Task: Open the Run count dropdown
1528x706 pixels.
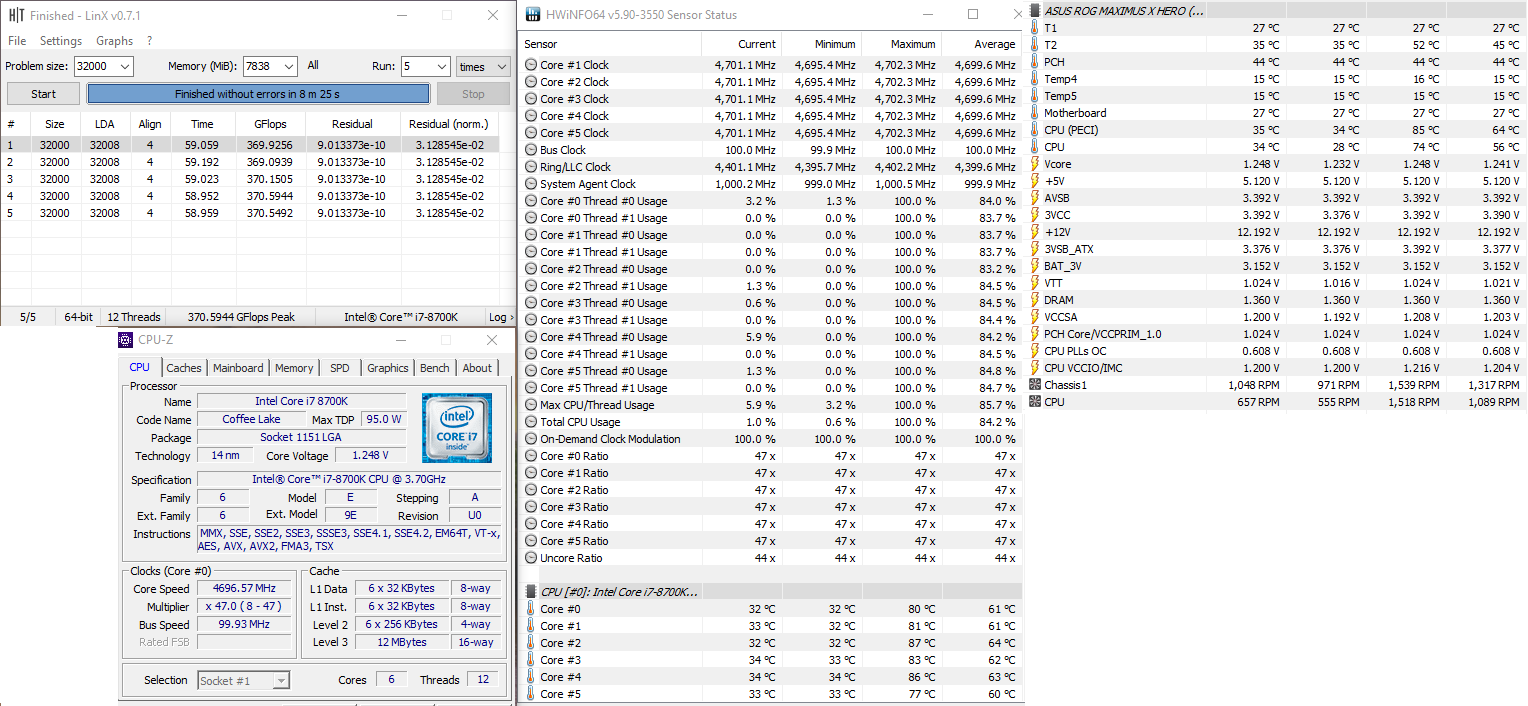Action: [441, 66]
